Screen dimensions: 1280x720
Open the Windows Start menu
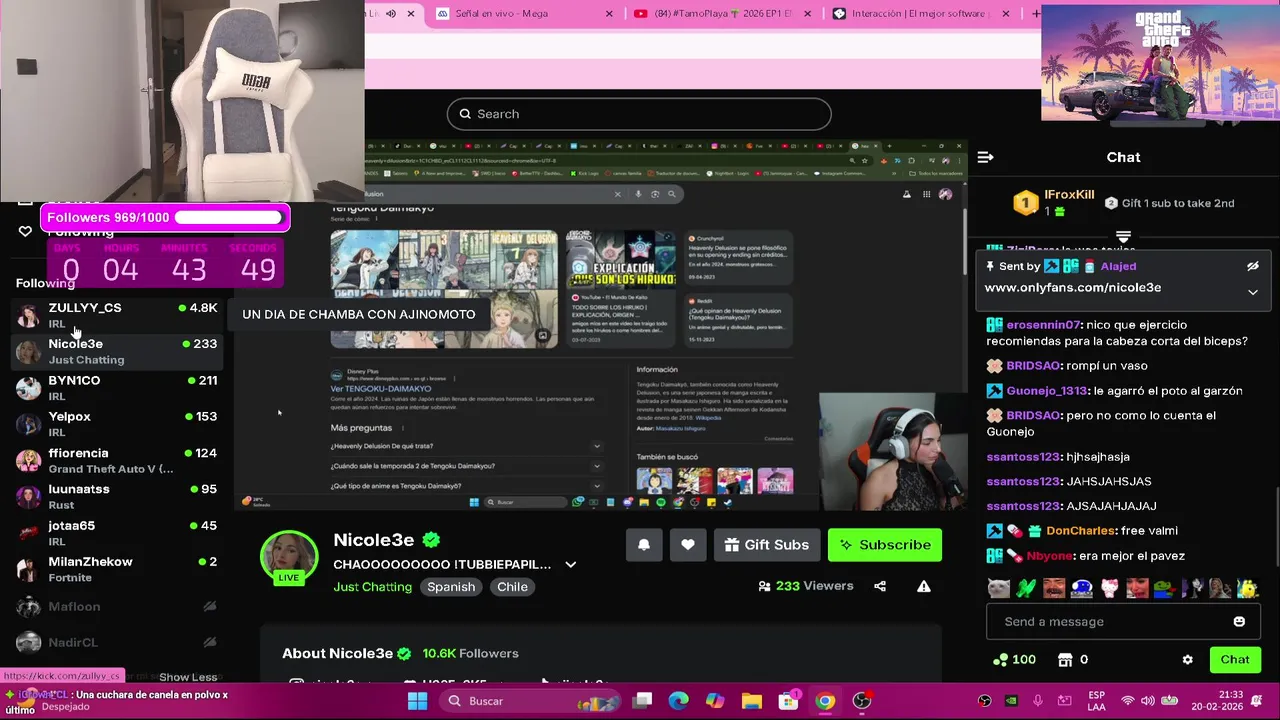click(x=417, y=701)
